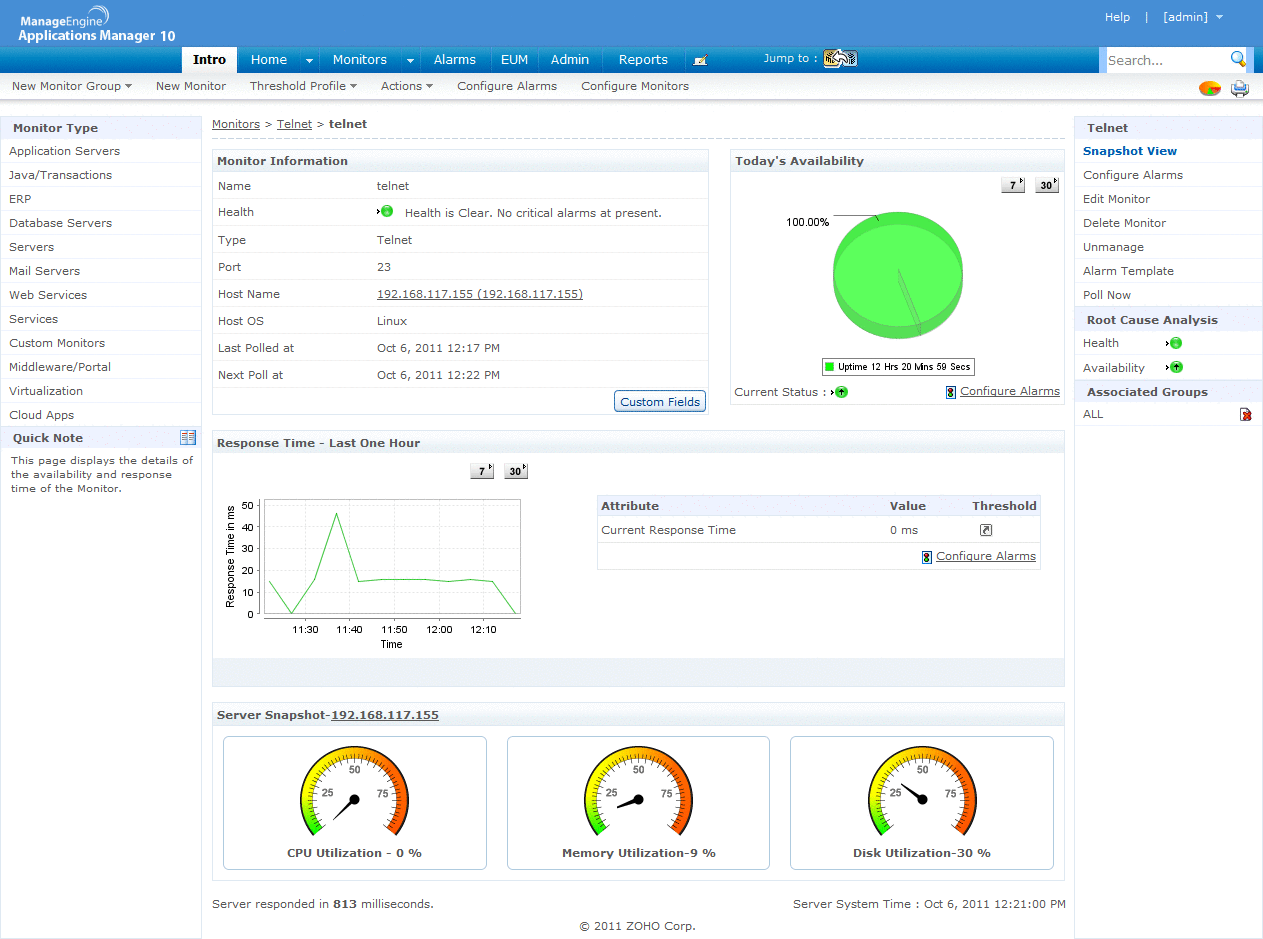Click the ALL associated groups alarm icon
Screen dimensions: 1263x939
click(x=1245, y=413)
